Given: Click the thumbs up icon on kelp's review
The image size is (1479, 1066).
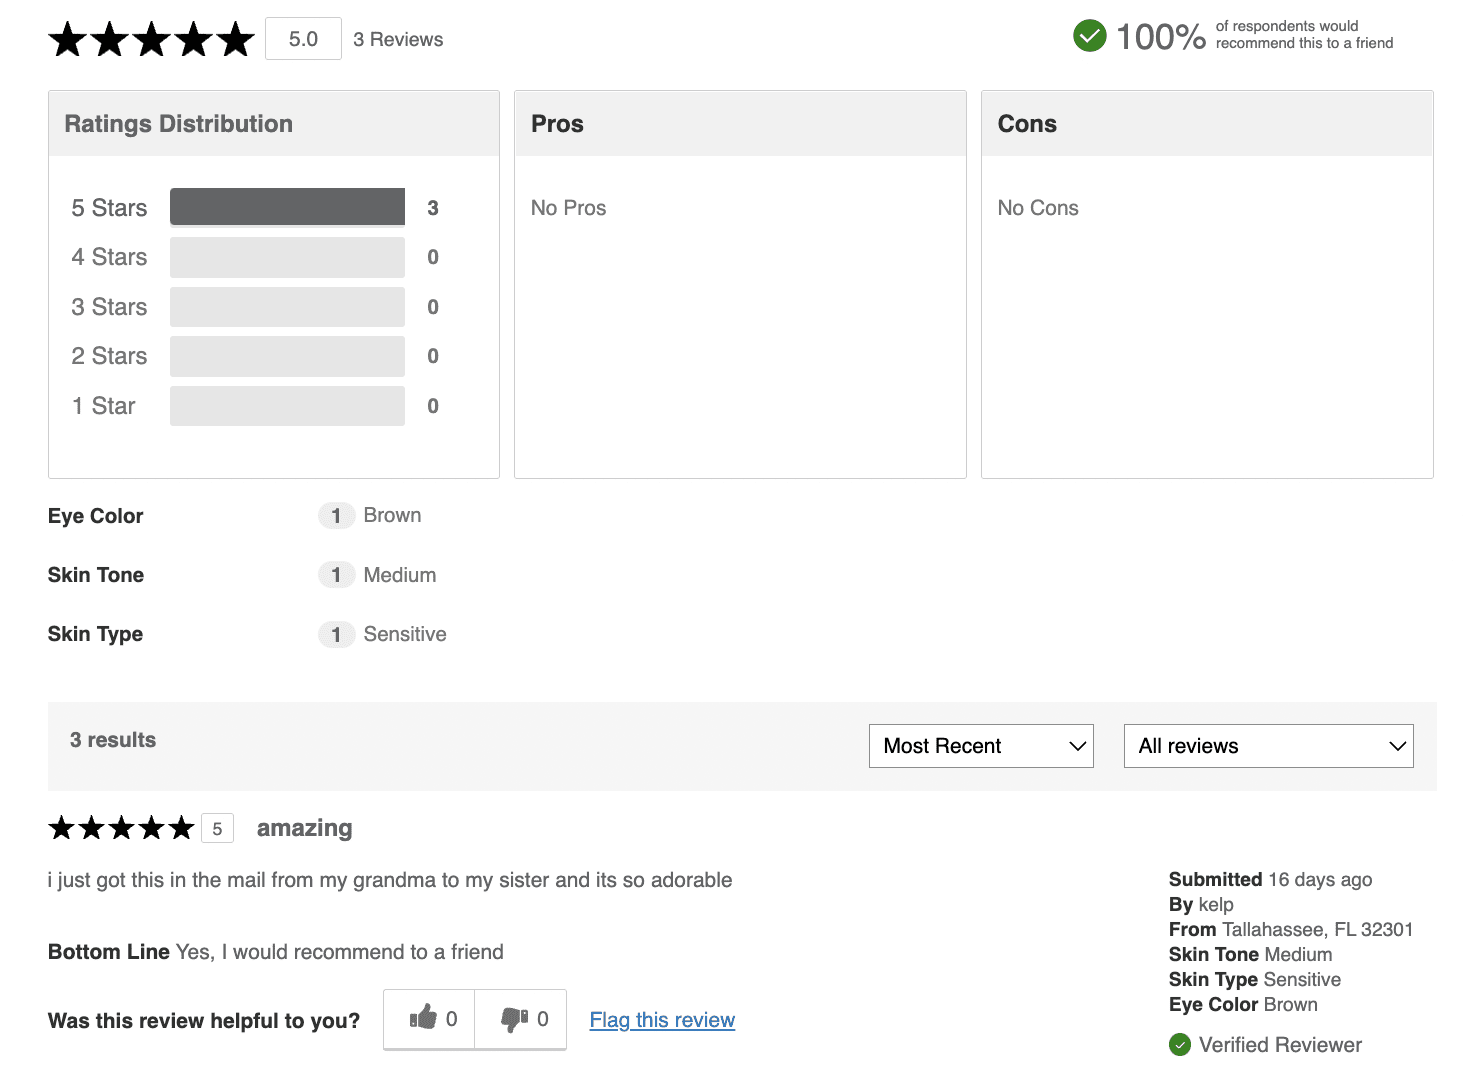Looking at the screenshot, I should point(423,1019).
